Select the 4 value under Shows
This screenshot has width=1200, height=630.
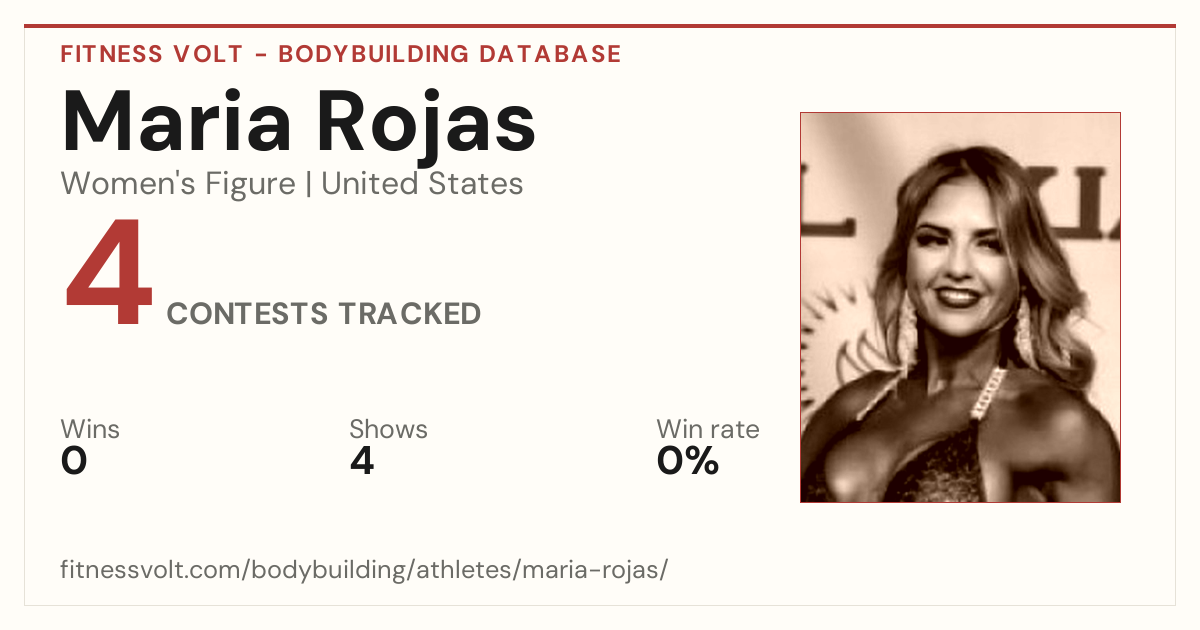362,461
